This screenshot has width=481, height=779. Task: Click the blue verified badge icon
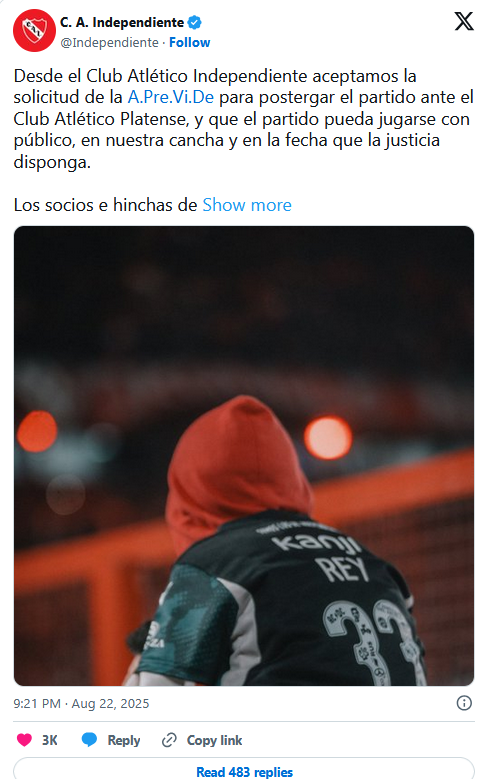tap(194, 22)
